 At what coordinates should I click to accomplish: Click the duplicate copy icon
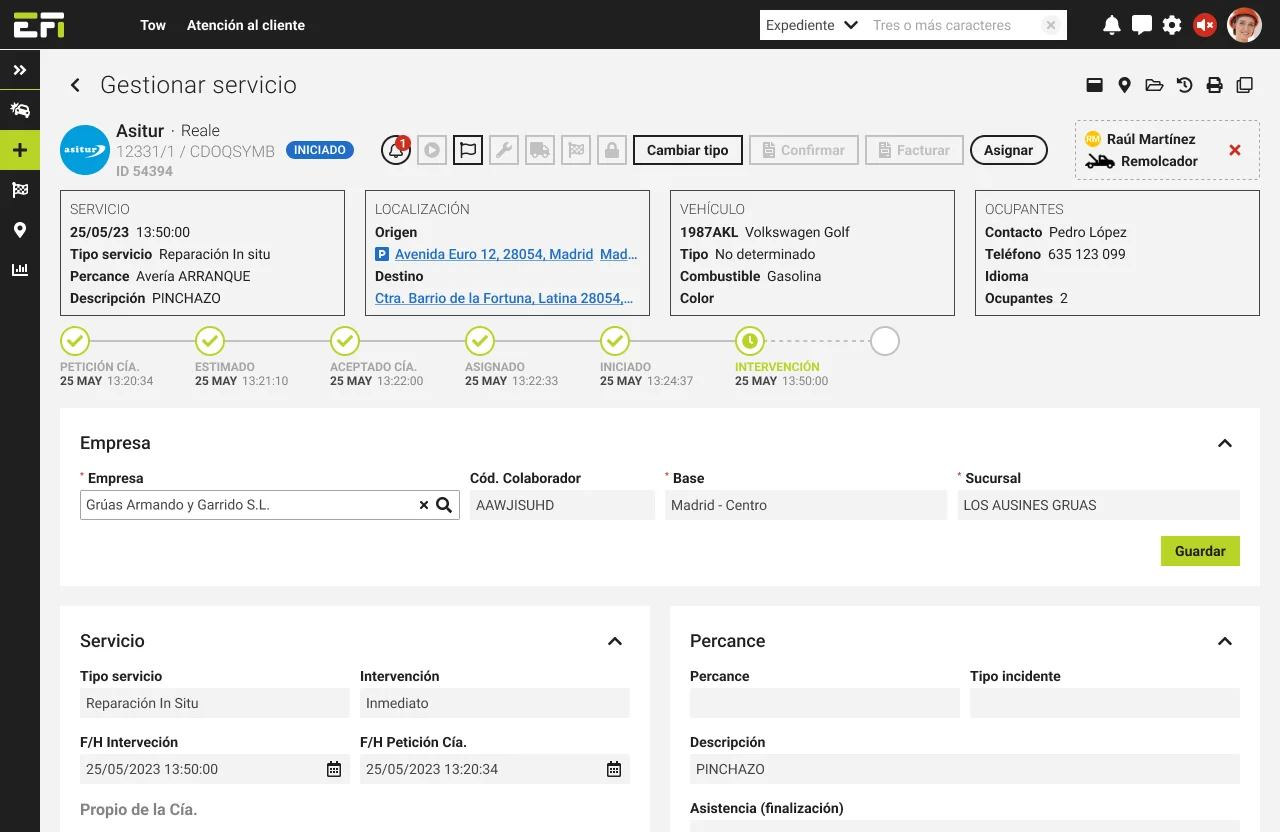point(1245,85)
